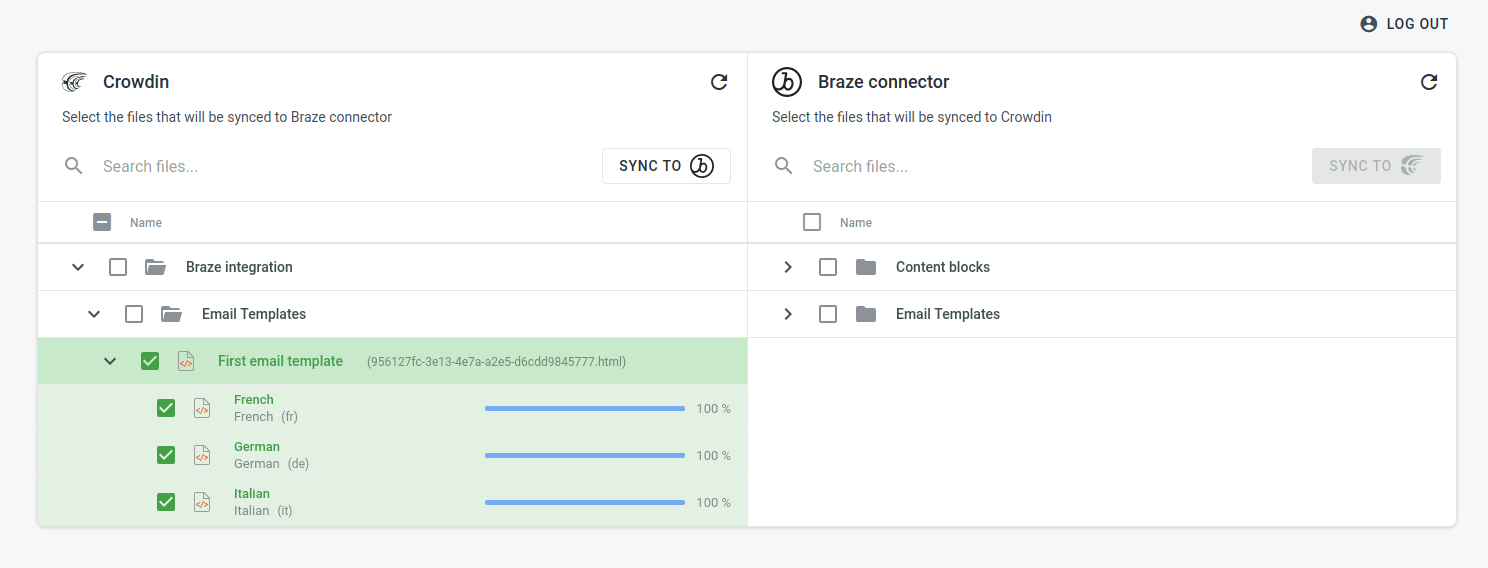Click the Crowdin logo icon in header
The height and width of the screenshot is (568, 1488).
(75, 82)
